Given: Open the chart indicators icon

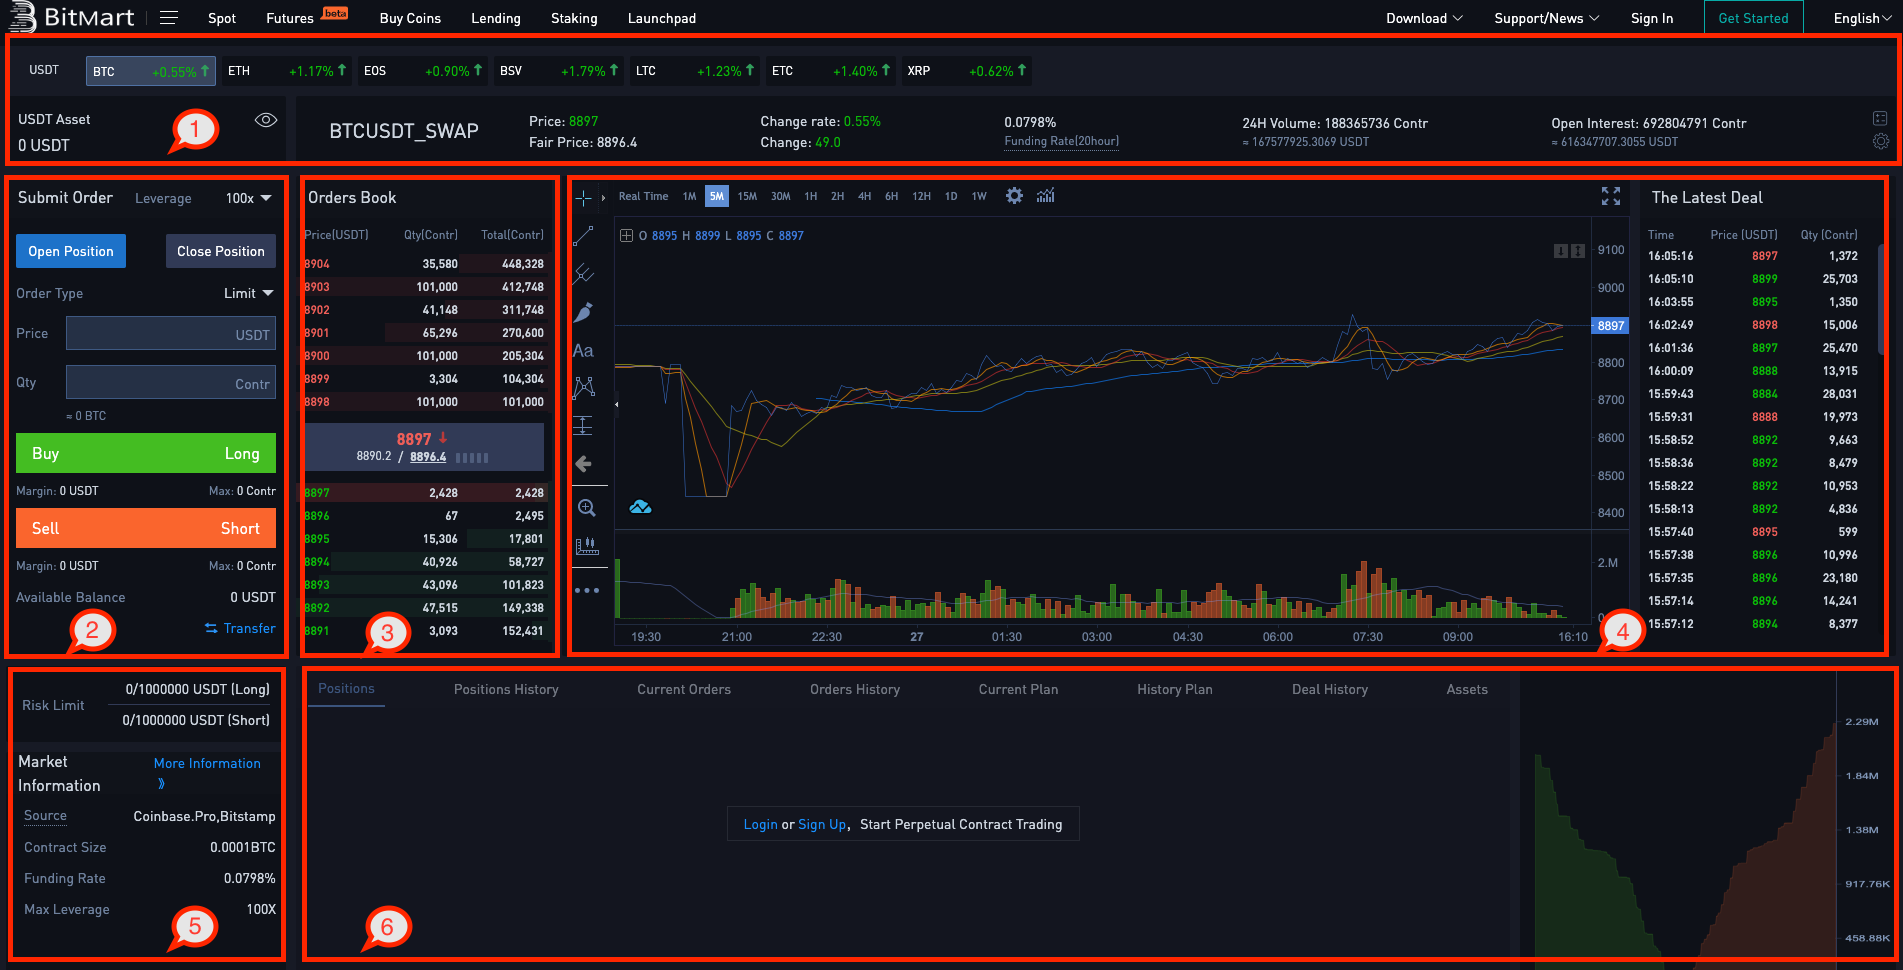Looking at the screenshot, I should 1046,196.
